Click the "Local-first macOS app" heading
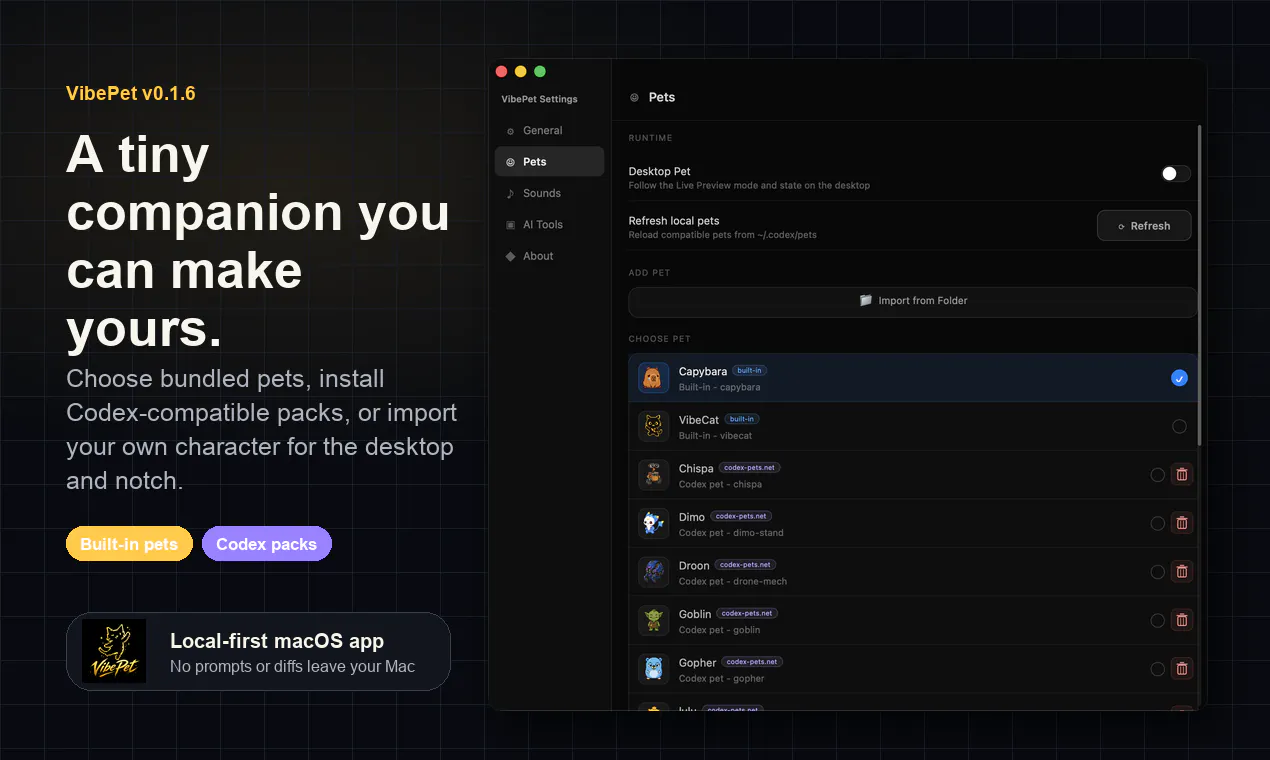1270x760 pixels. point(277,641)
